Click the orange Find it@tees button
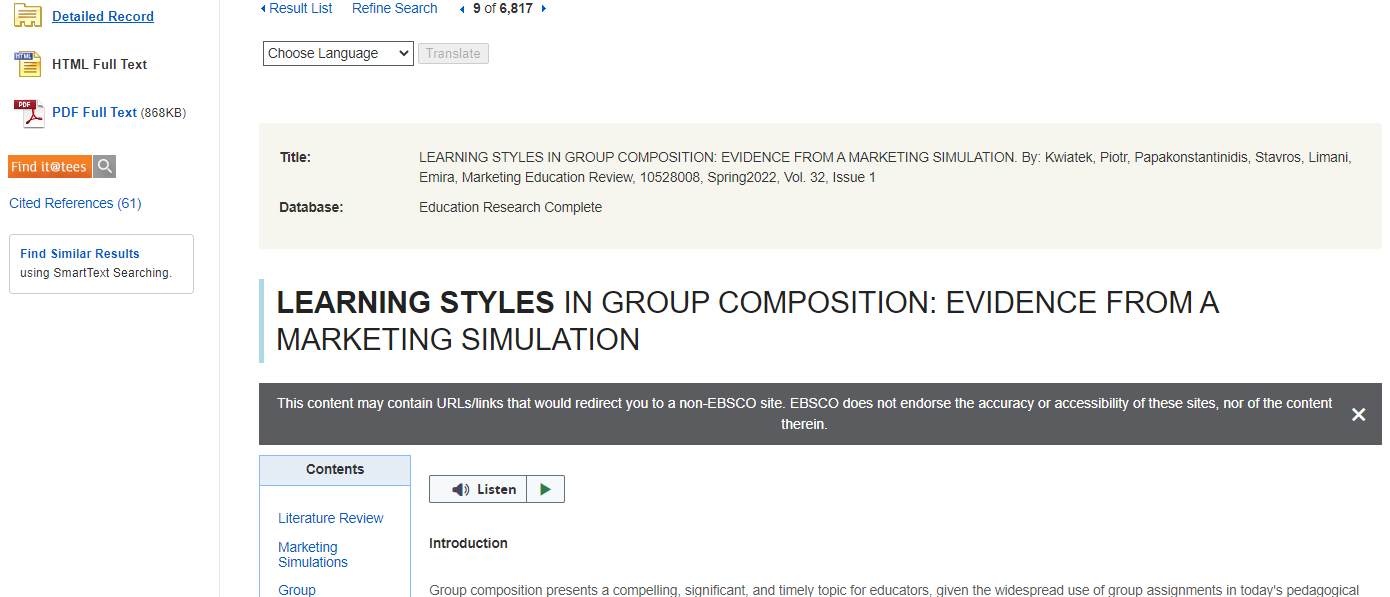 click(x=49, y=167)
